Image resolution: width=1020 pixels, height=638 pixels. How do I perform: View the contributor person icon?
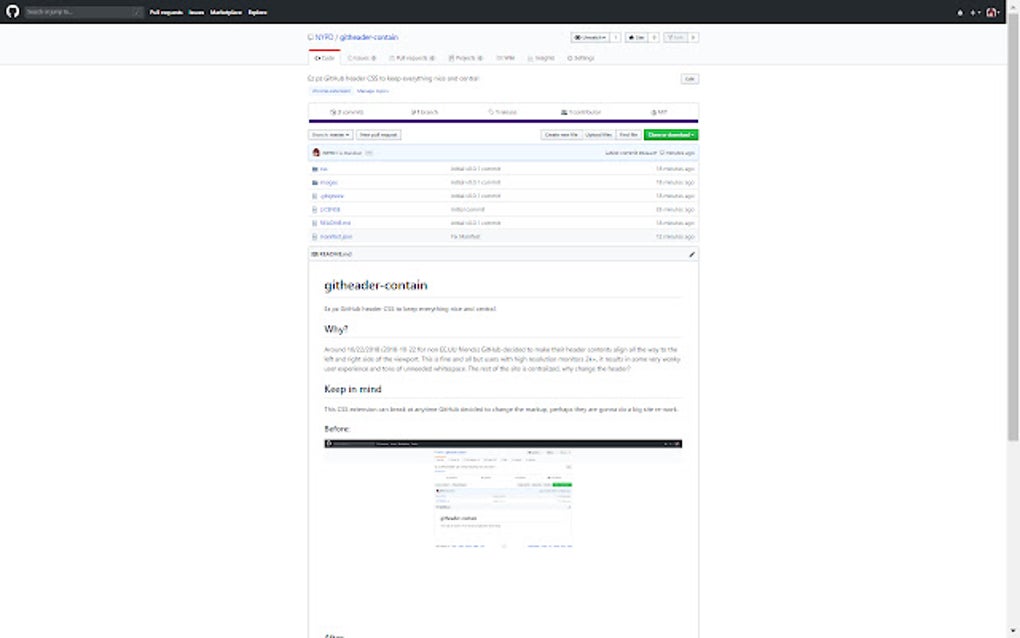562,111
